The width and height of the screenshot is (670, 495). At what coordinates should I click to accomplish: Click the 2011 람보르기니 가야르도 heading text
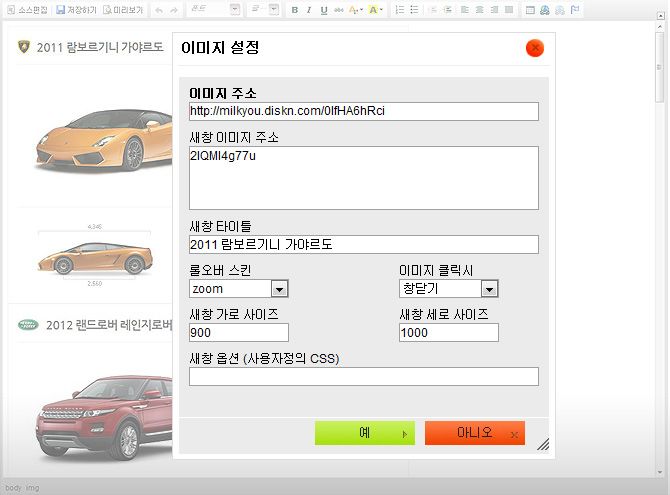[x=100, y=47]
